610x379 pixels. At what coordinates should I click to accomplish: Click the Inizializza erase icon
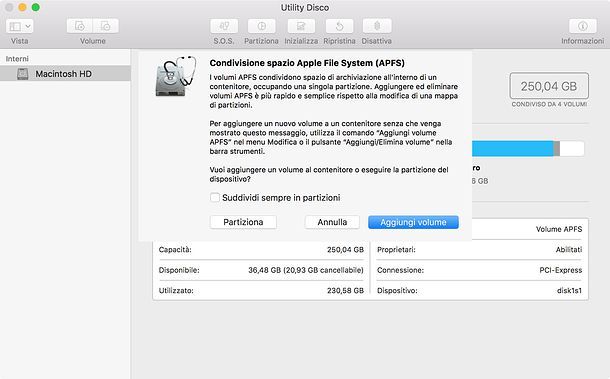click(x=301, y=26)
